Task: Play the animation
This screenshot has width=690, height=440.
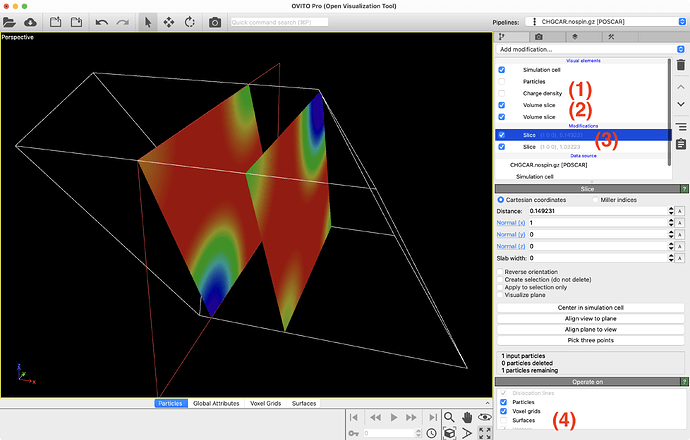Action: (394, 417)
